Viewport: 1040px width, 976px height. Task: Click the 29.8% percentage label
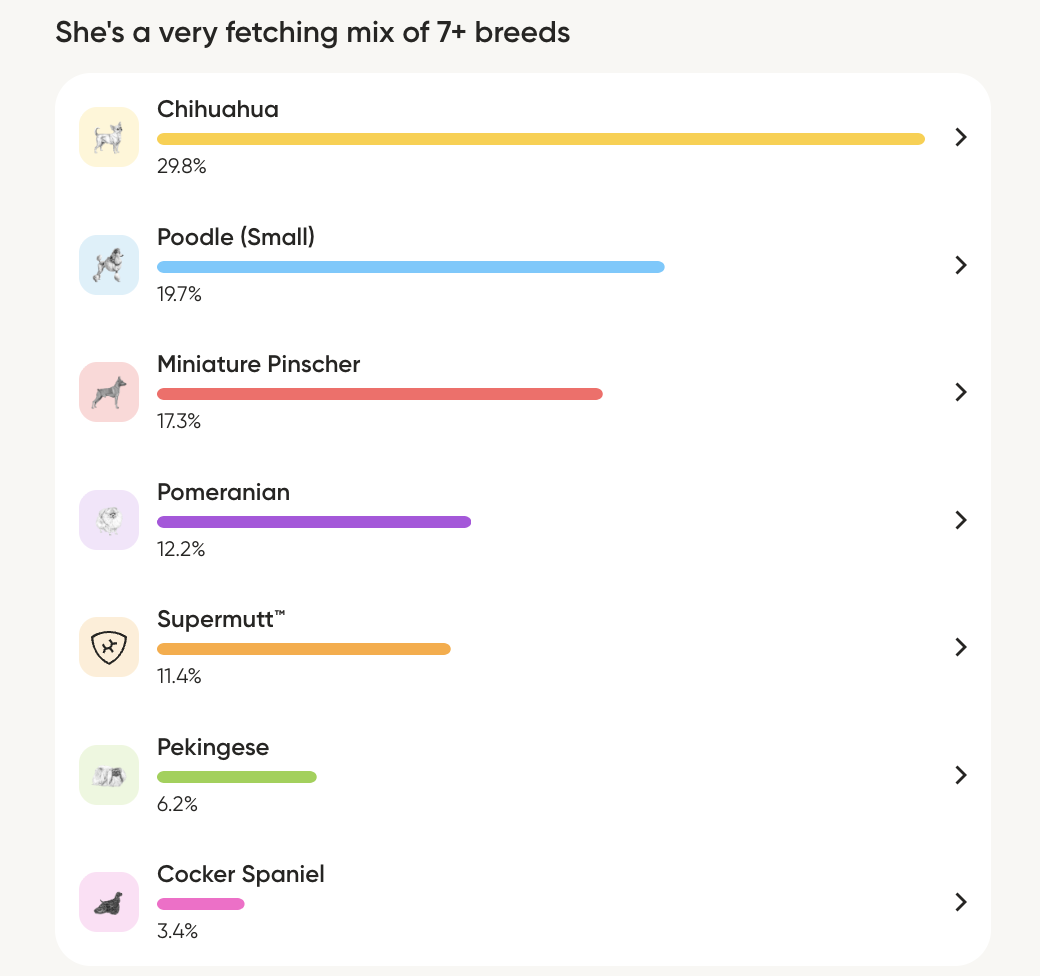tap(180, 167)
